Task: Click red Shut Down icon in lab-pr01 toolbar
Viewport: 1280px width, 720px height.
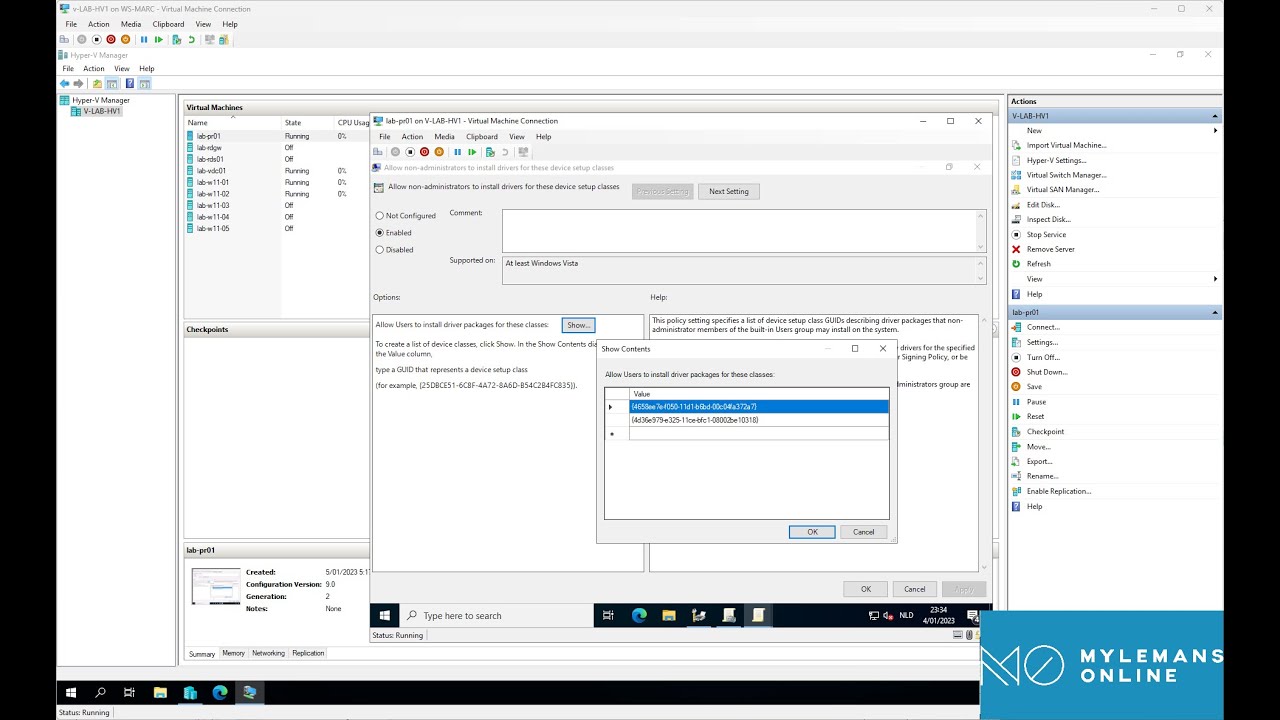Action: point(424,152)
